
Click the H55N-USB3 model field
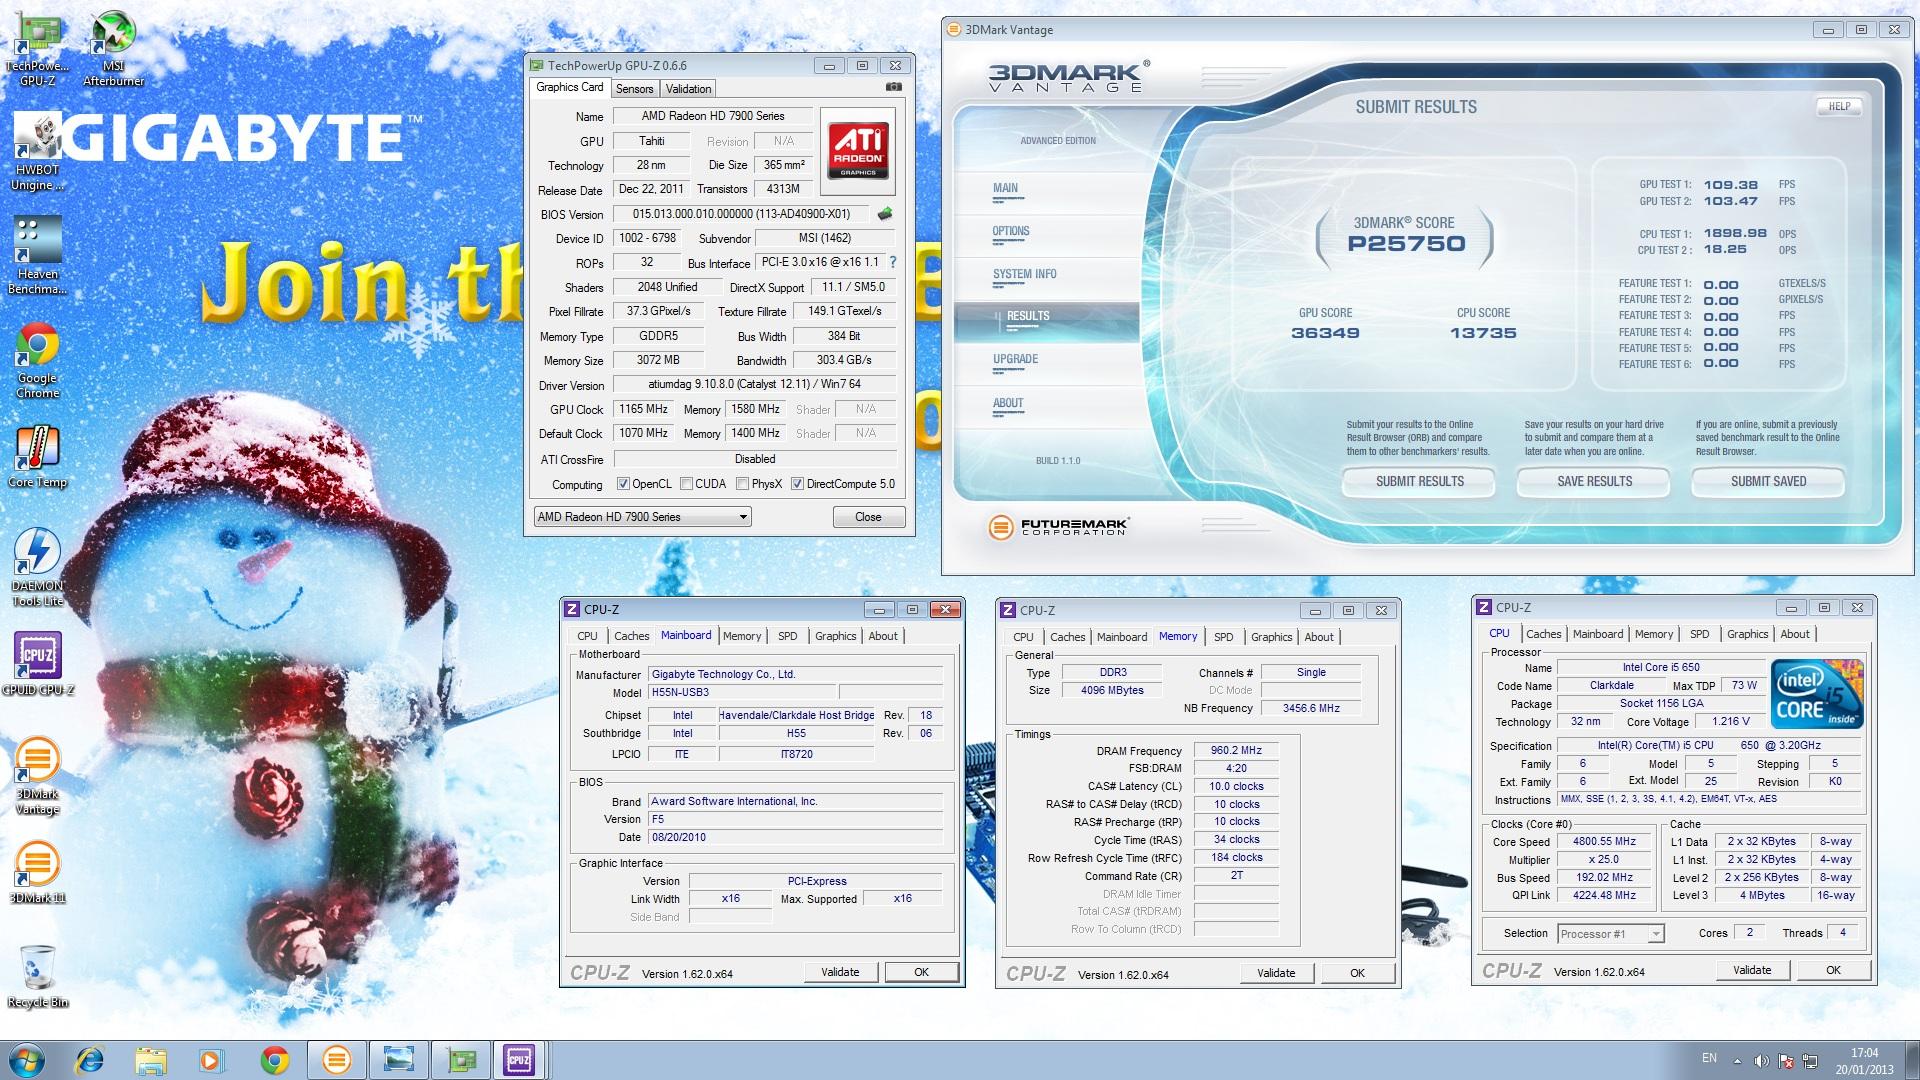click(x=742, y=692)
